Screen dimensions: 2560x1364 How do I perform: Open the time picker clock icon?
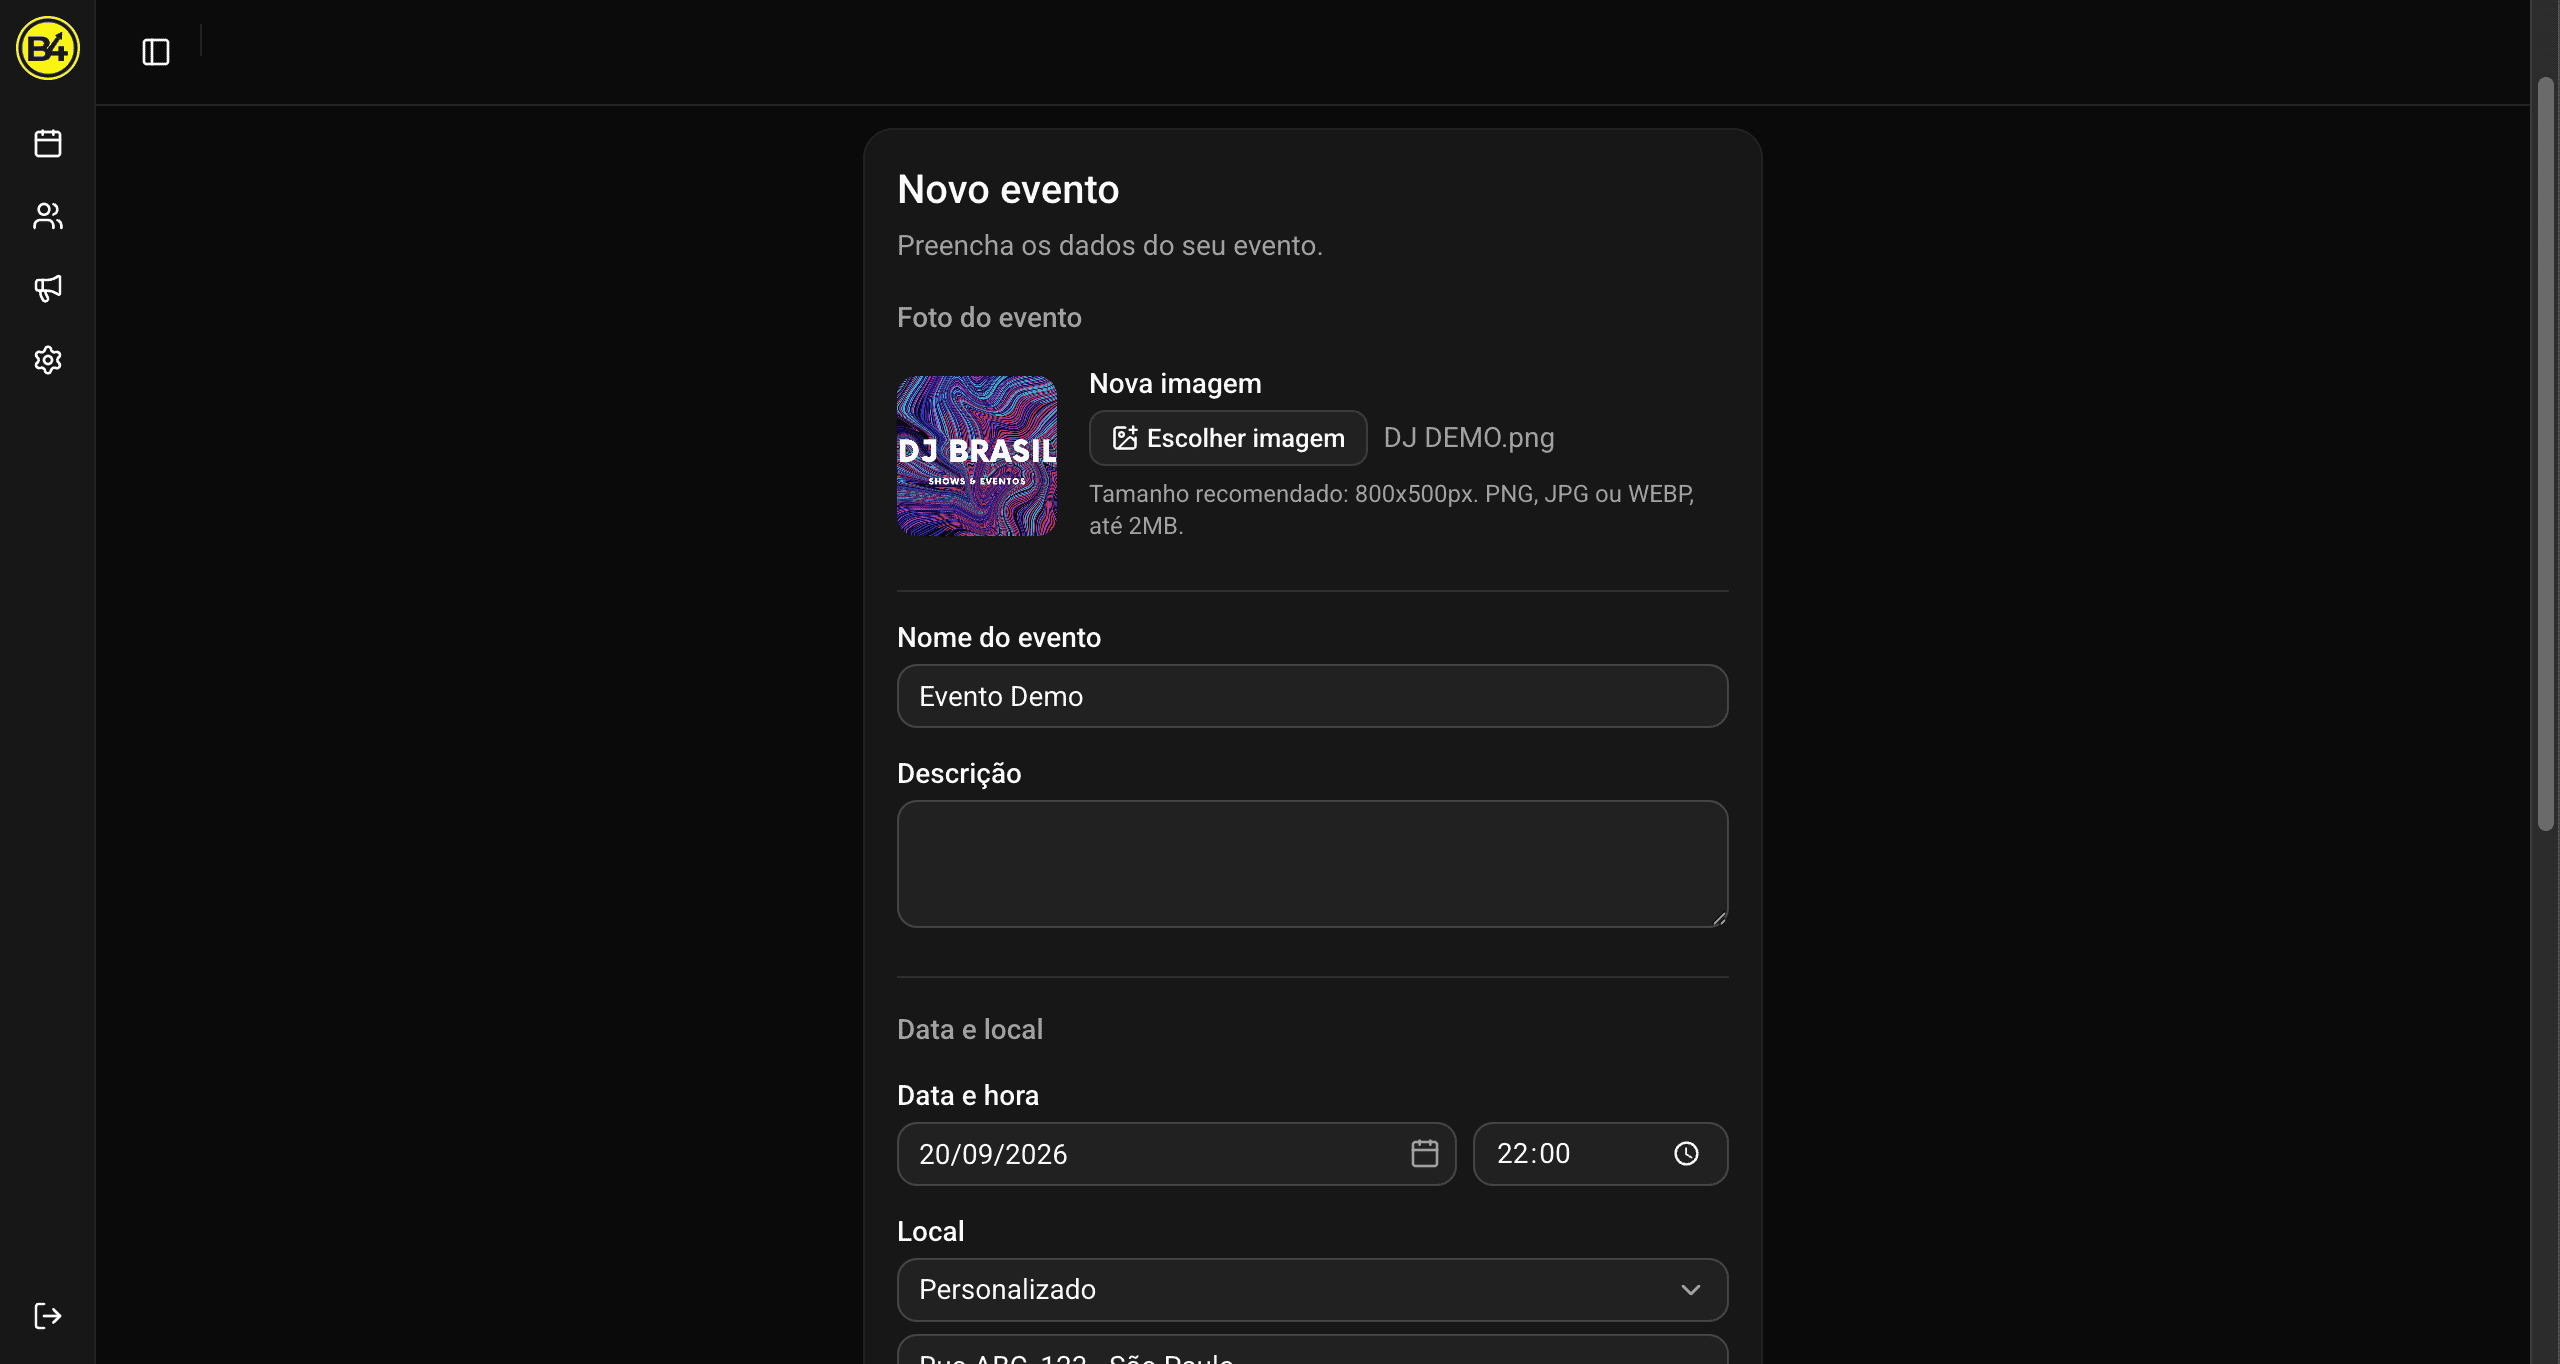(1686, 1154)
